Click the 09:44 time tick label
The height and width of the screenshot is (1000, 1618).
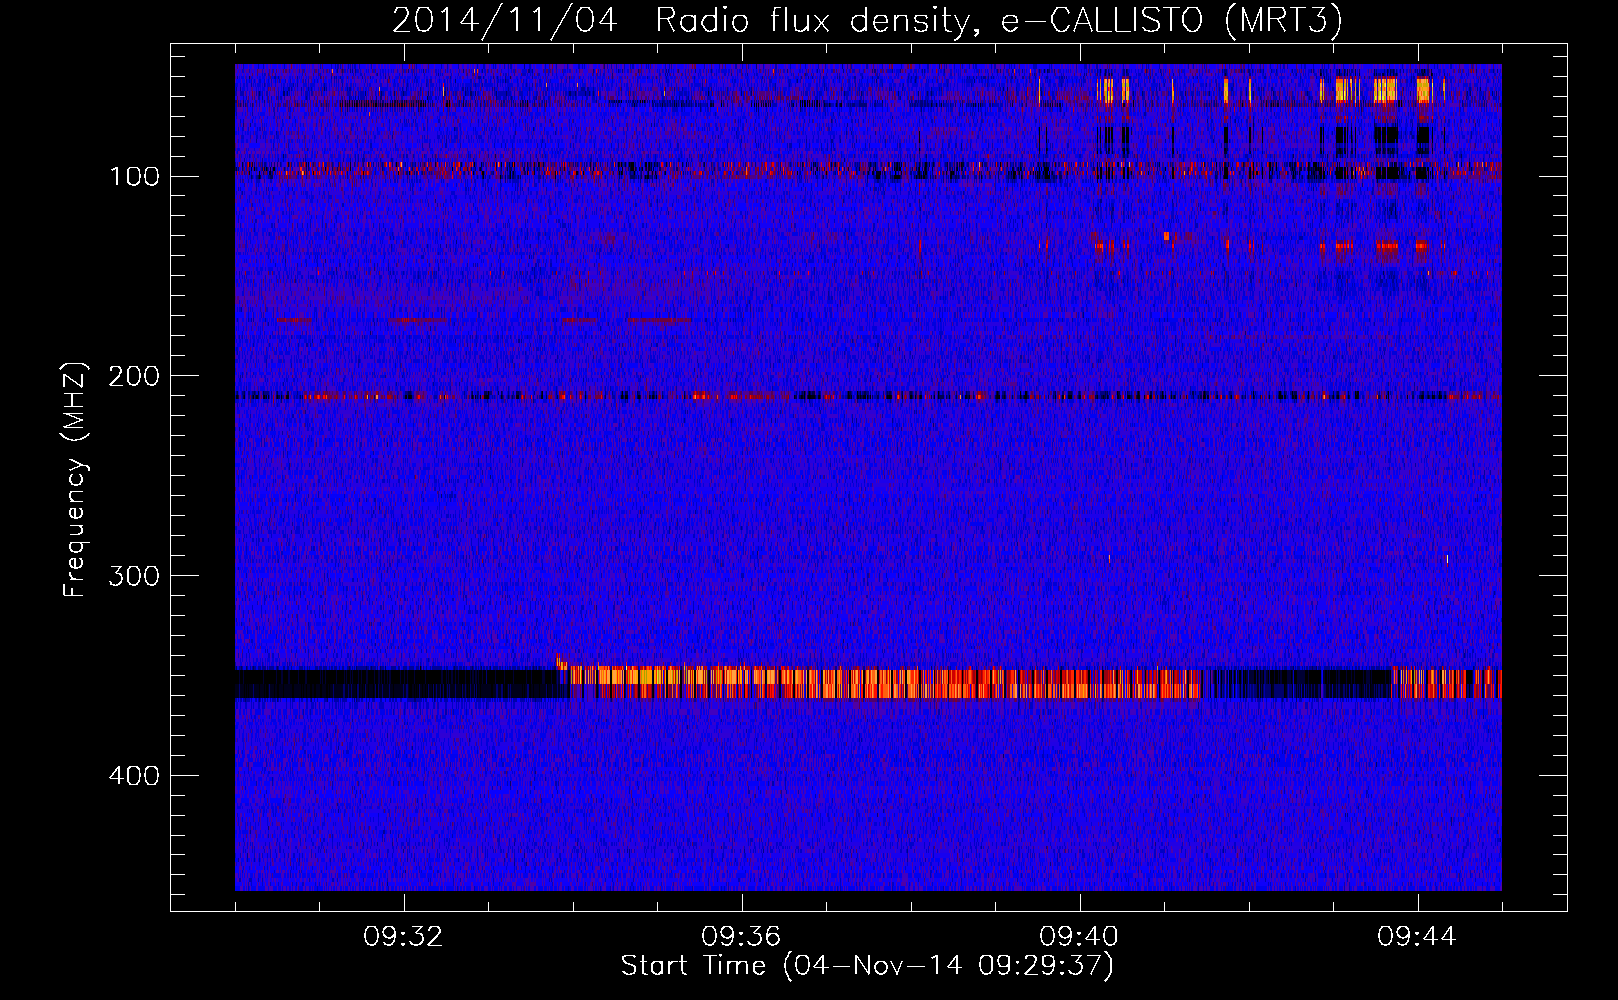coord(1417,937)
